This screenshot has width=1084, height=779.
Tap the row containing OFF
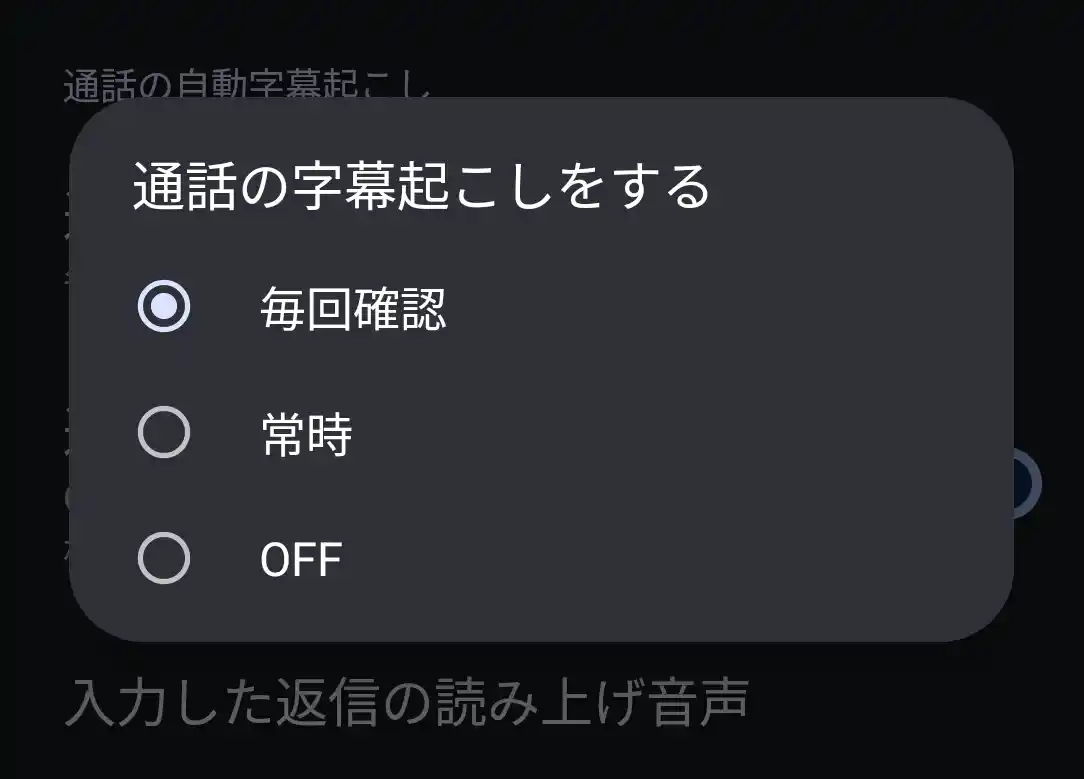[x=400, y=558]
